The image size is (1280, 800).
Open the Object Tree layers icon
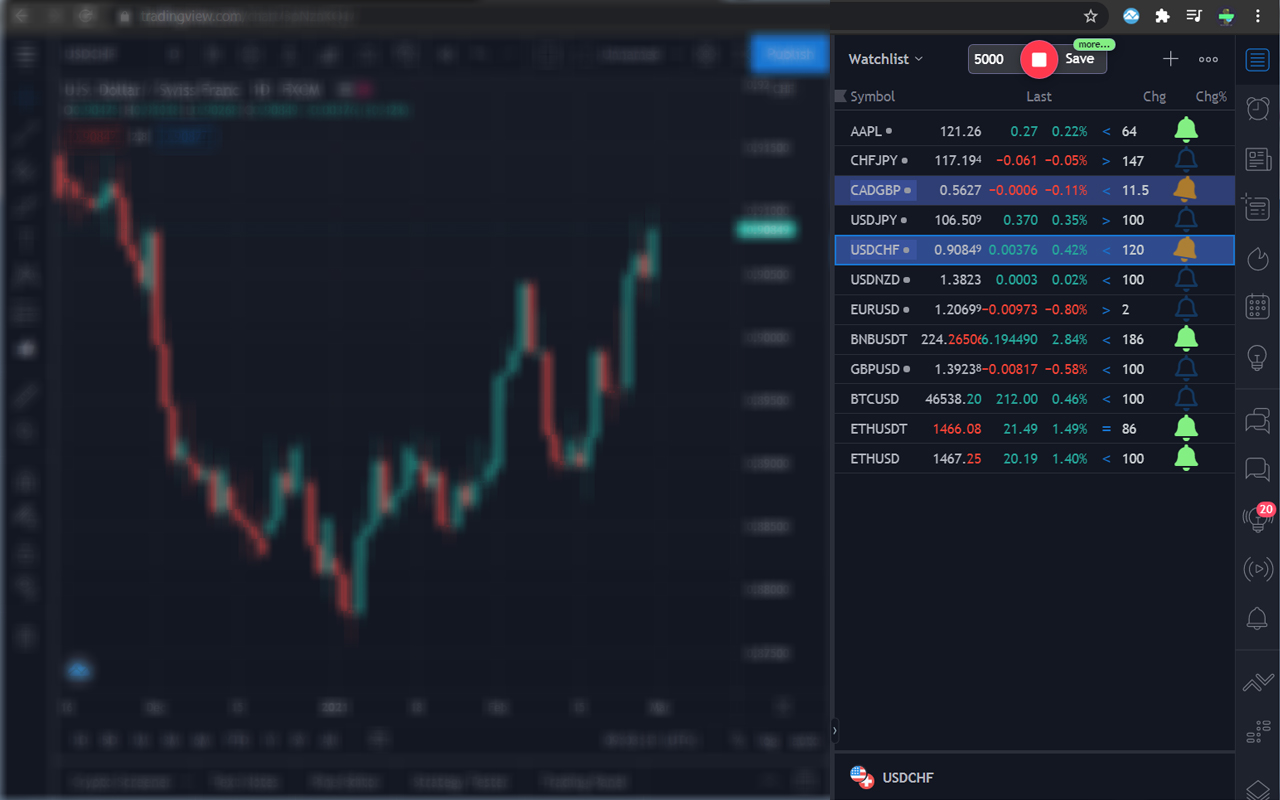point(1257,788)
